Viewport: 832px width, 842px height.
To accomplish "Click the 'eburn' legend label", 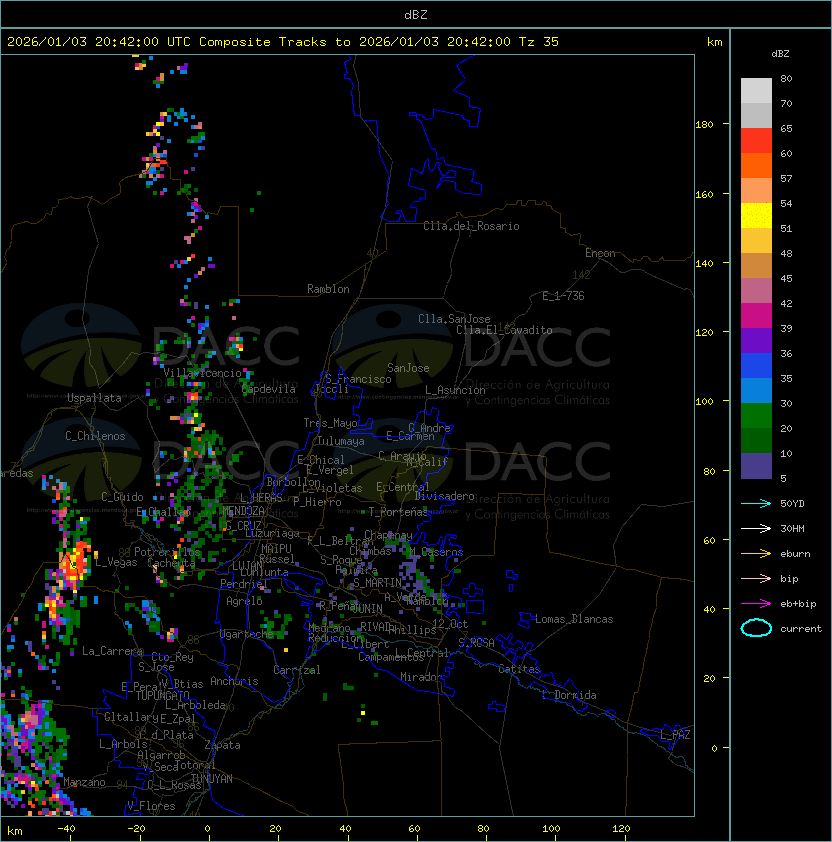I will 795,554.
